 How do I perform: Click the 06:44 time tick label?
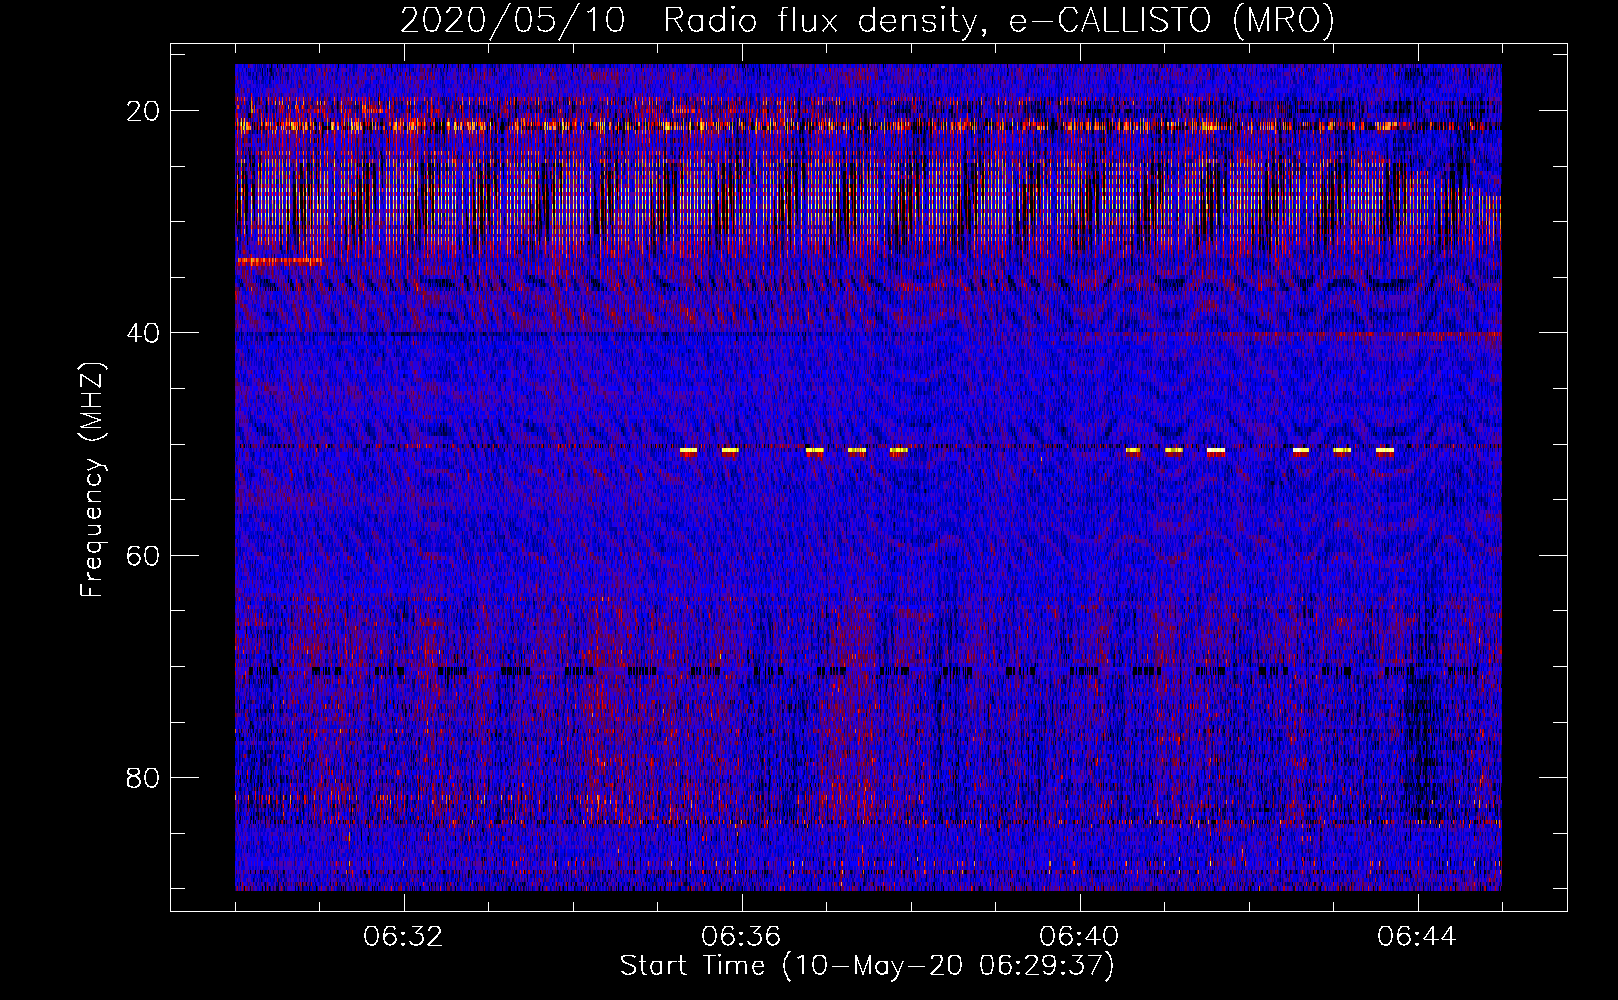[1417, 937]
